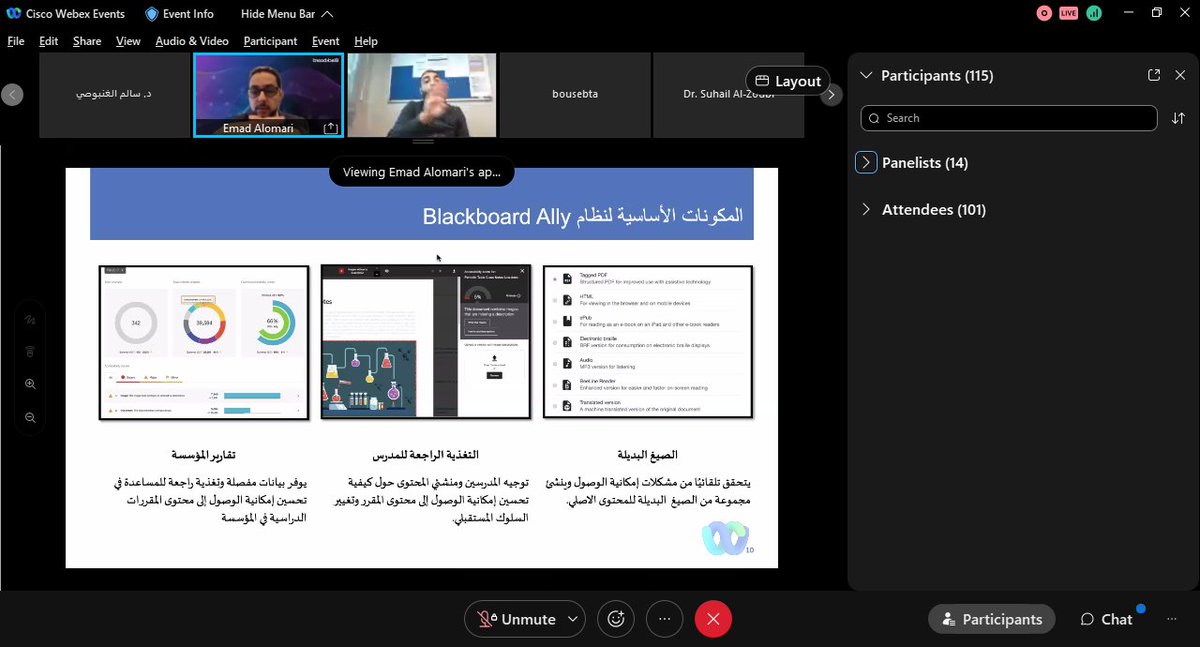The width and height of the screenshot is (1200, 647).
Task: Click the participant Search field
Action: pyautogui.click(x=1009, y=118)
